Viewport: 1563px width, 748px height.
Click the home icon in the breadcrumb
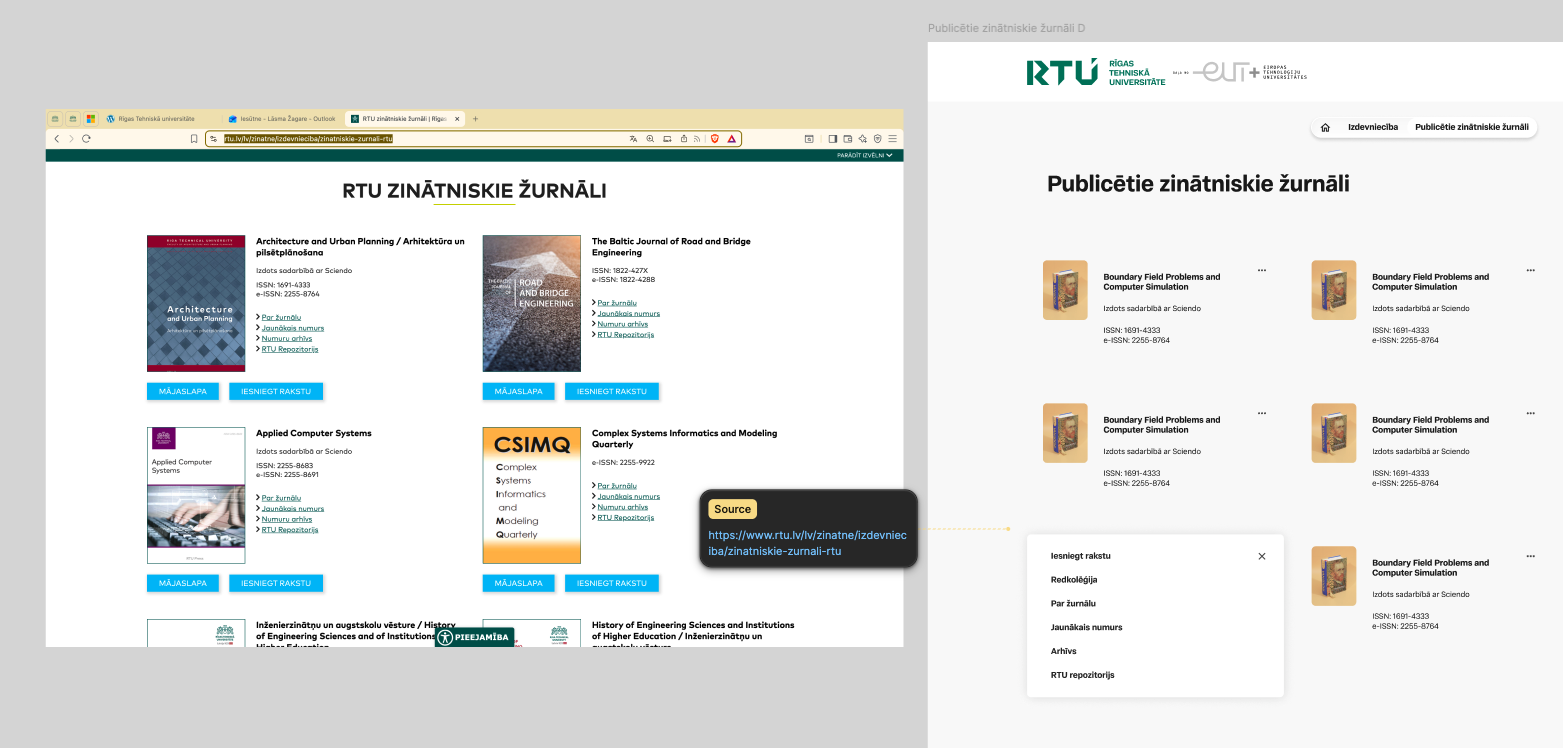click(x=1325, y=128)
